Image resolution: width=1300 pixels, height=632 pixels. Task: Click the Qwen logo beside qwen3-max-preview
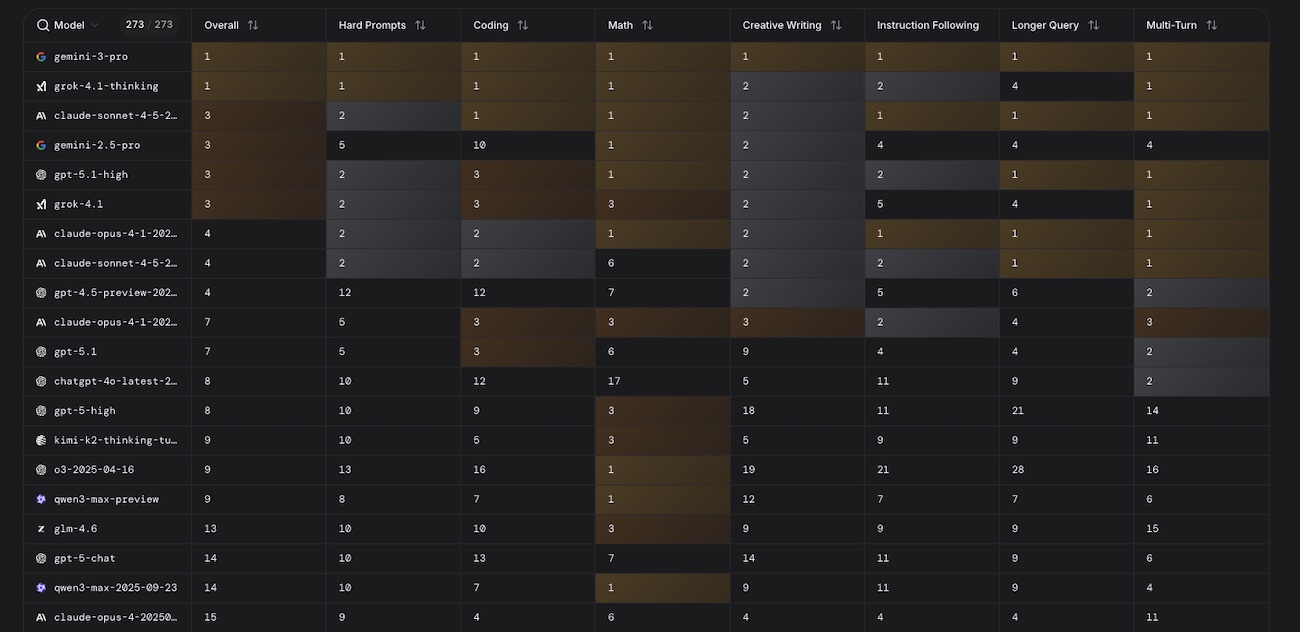pyautogui.click(x=41, y=499)
